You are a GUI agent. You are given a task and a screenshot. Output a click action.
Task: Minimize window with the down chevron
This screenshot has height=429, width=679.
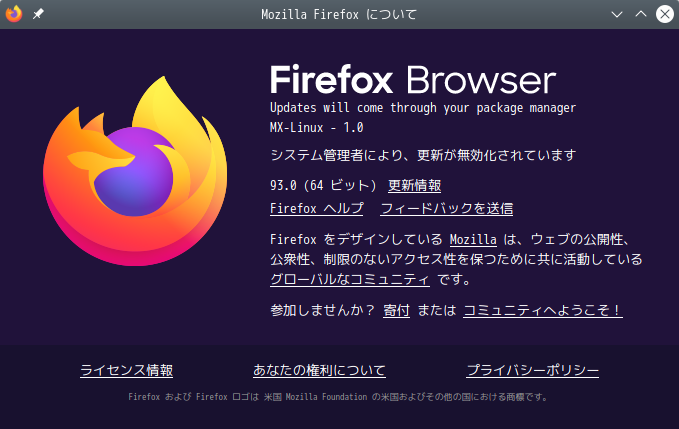pyautogui.click(x=617, y=14)
